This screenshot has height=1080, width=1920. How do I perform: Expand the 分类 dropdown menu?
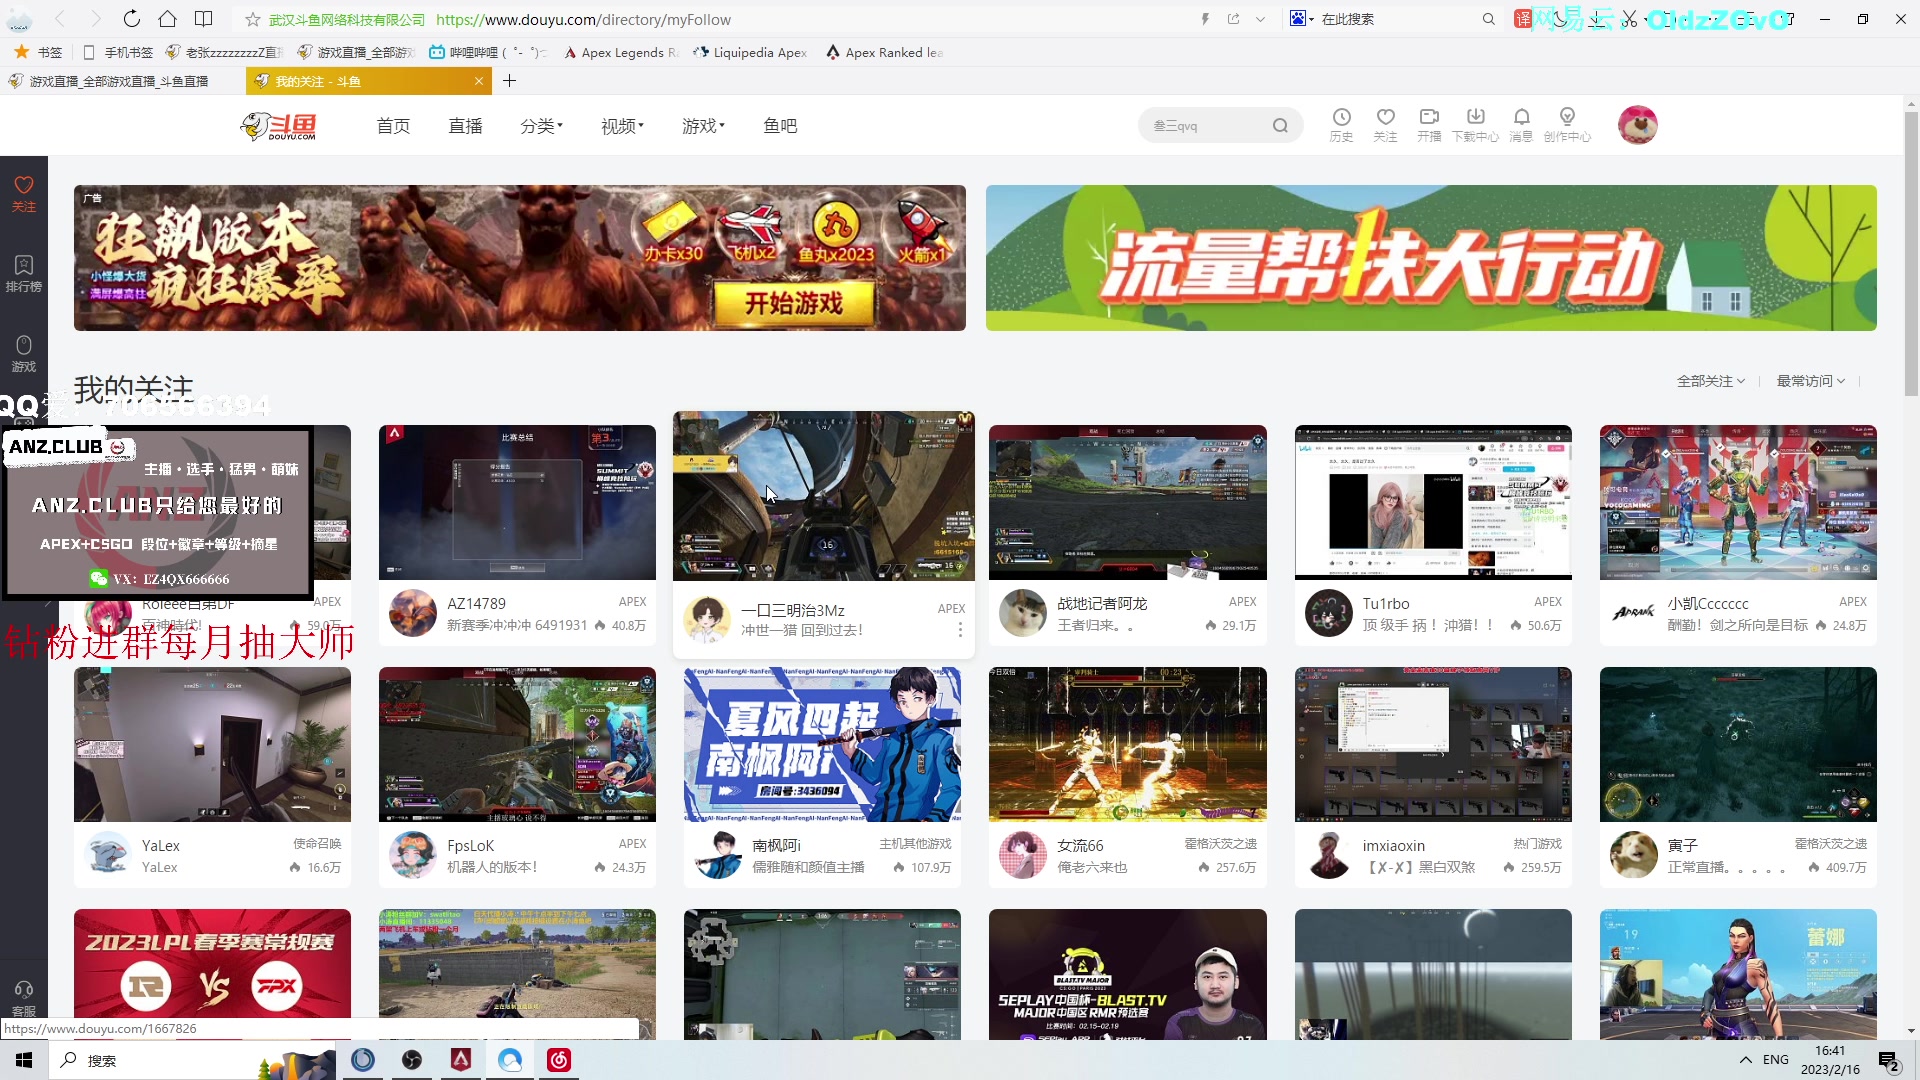(541, 126)
